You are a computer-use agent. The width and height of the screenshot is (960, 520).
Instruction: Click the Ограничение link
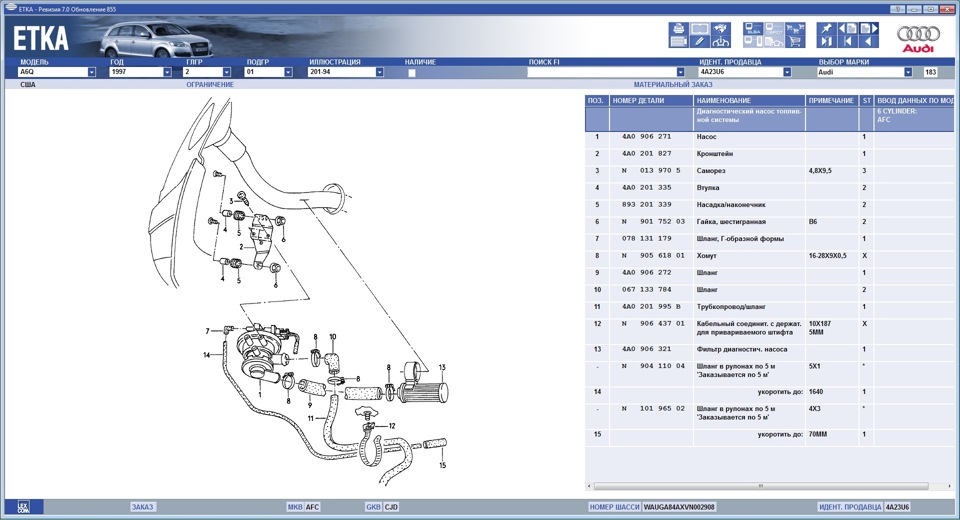pyautogui.click(x=210, y=85)
